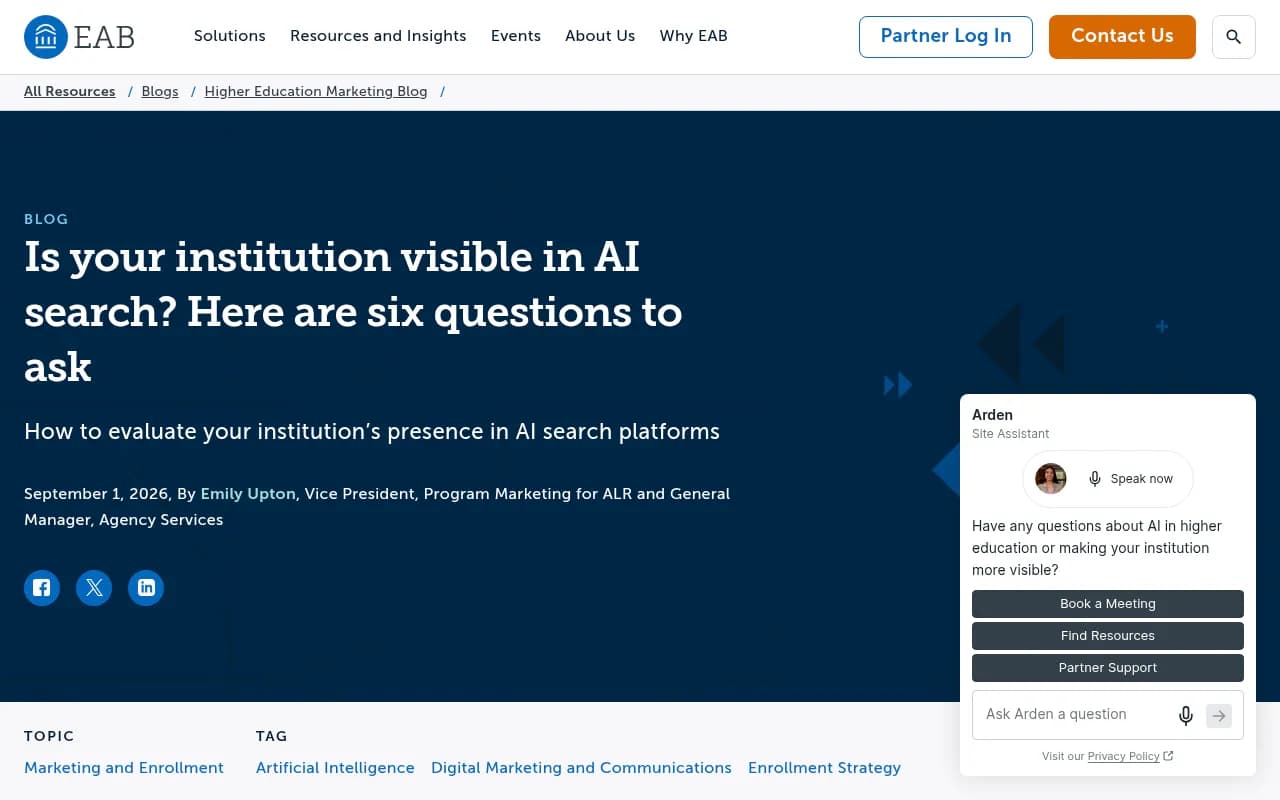The height and width of the screenshot is (800, 1280).
Task: Share the article on X
Action: point(94,588)
